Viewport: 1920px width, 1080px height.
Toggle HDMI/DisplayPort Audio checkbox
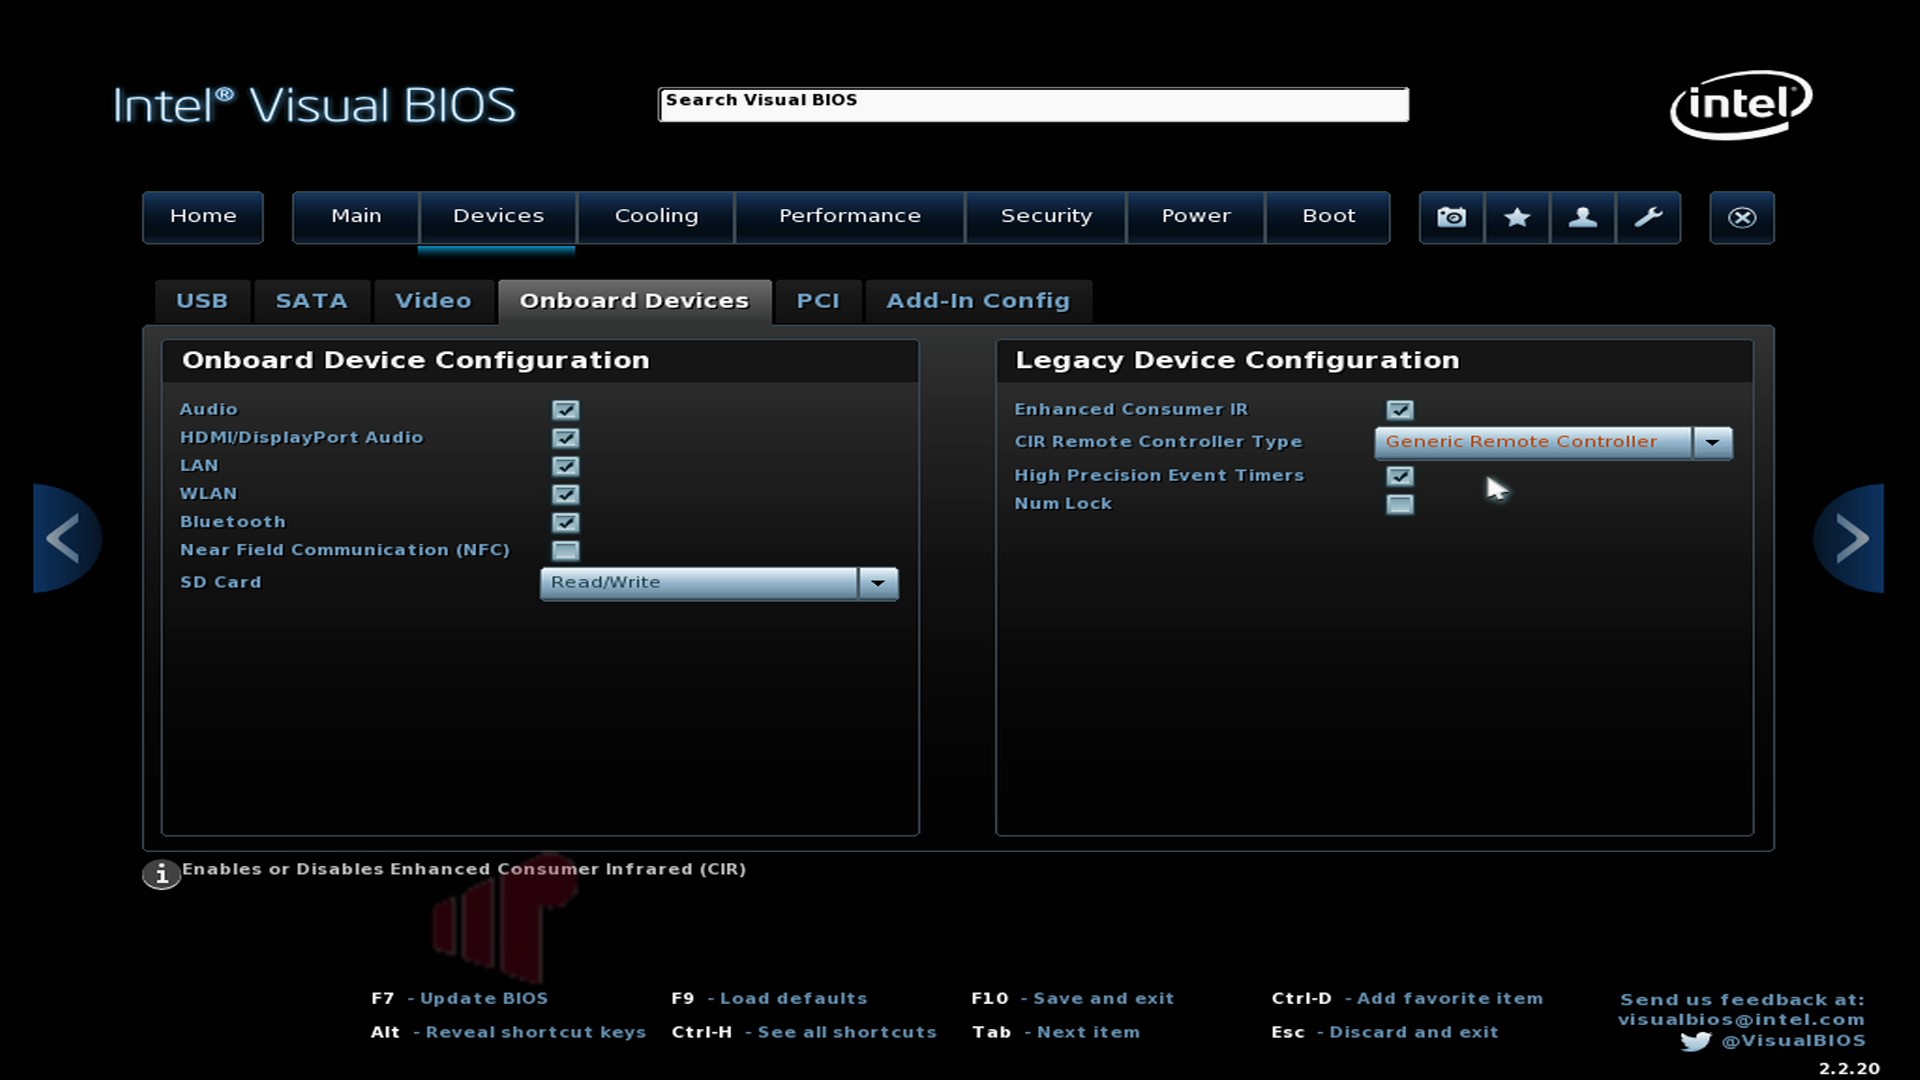pos(565,438)
